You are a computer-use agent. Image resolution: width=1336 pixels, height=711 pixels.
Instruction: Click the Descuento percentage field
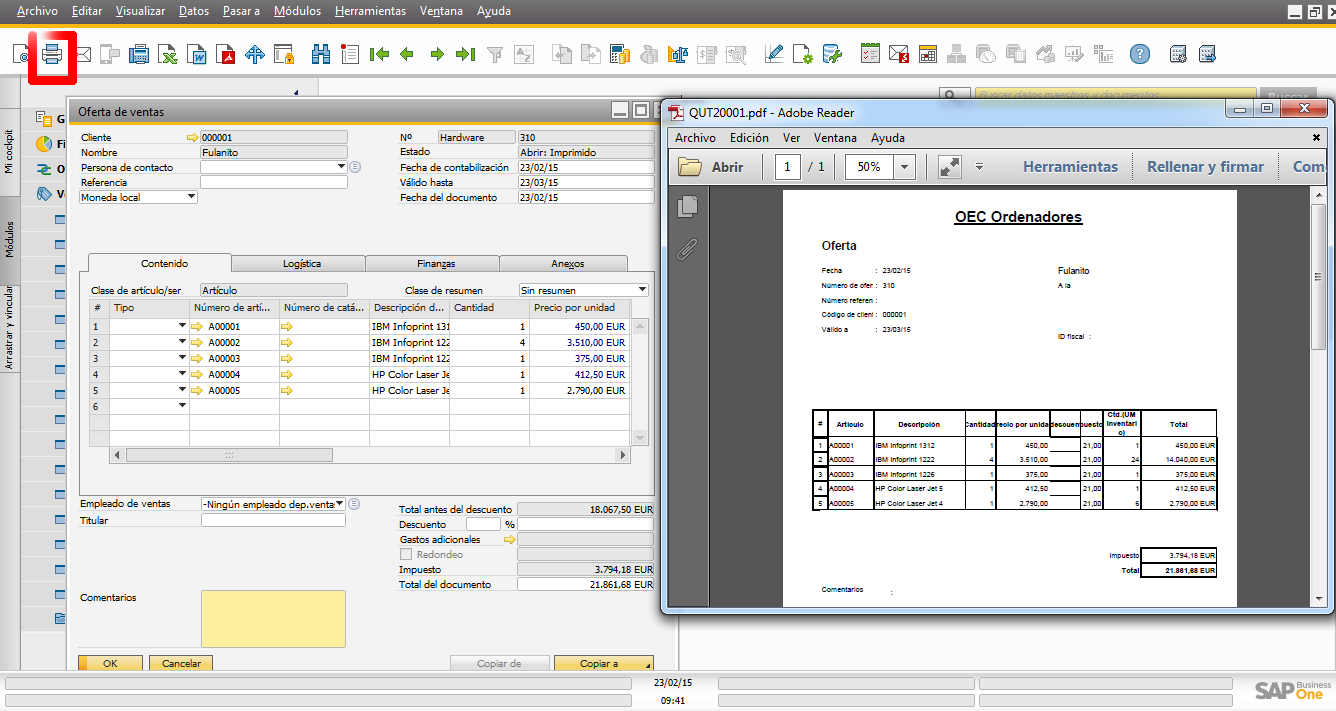[x=483, y=524]
